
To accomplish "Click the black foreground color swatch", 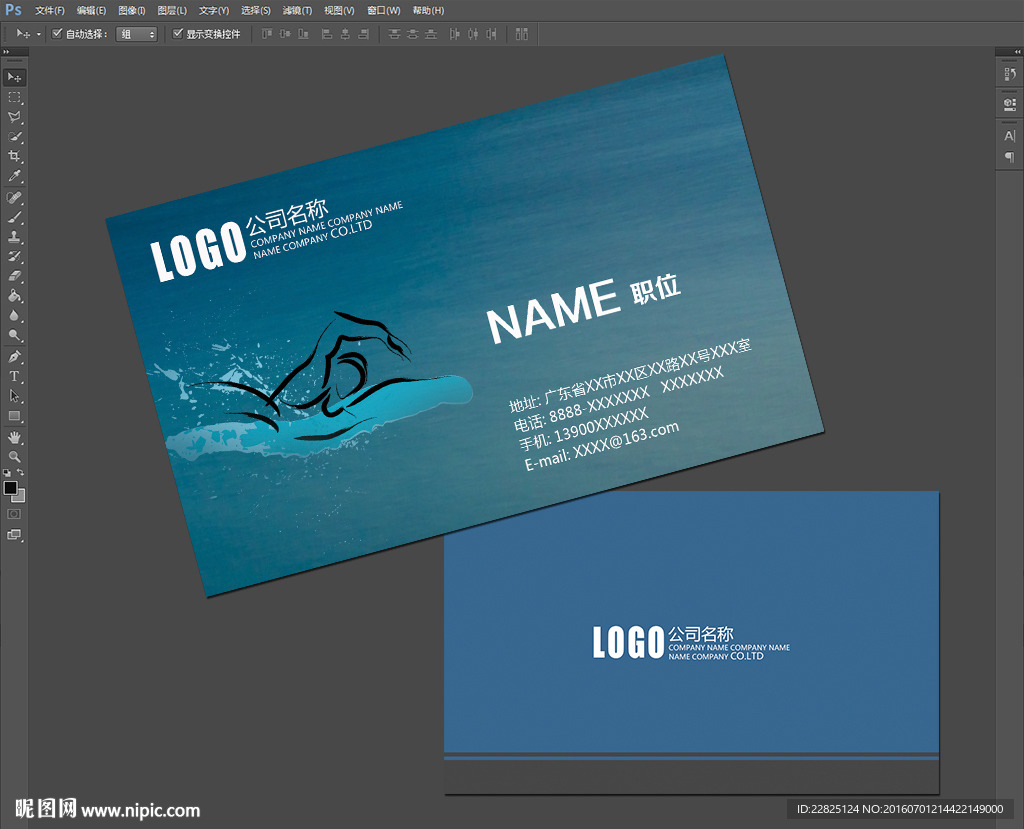I will pos(10,487).
